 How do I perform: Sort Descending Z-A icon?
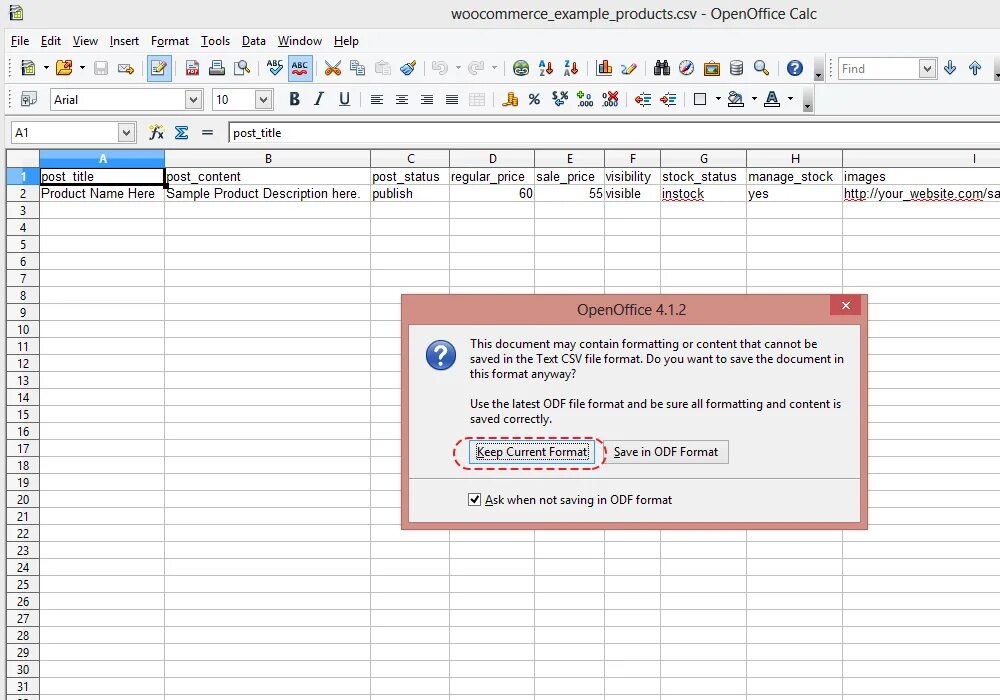(x=571, y=68)
